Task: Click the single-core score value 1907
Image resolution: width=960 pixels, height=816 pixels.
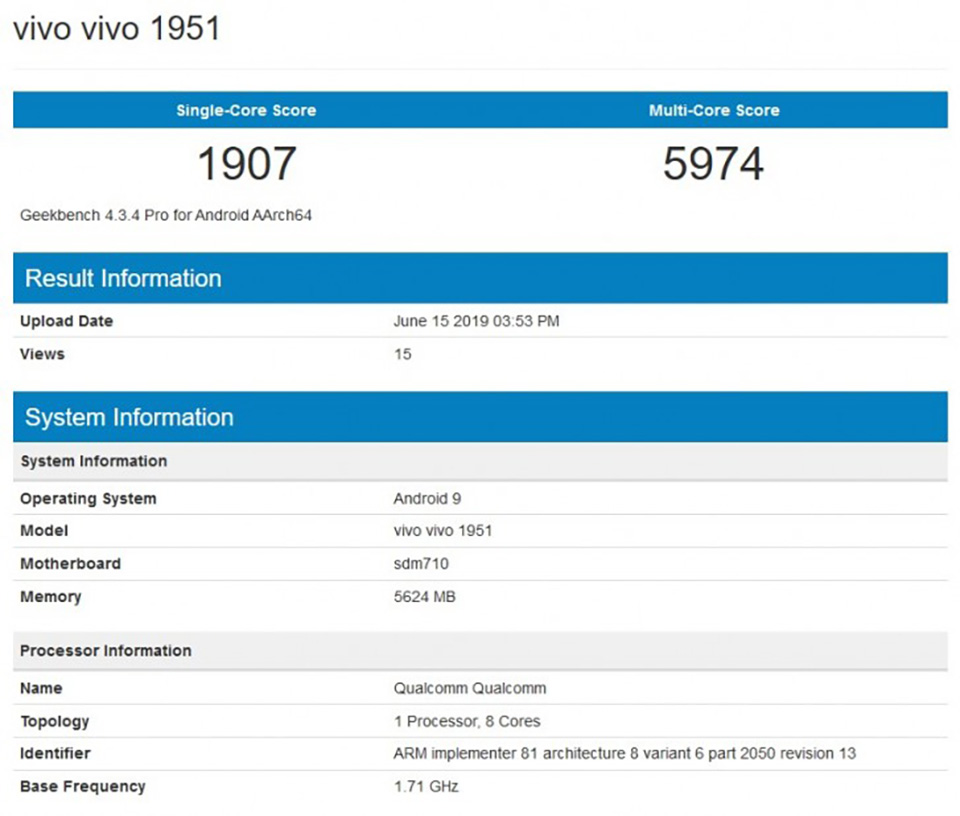Action: [247, 163]
